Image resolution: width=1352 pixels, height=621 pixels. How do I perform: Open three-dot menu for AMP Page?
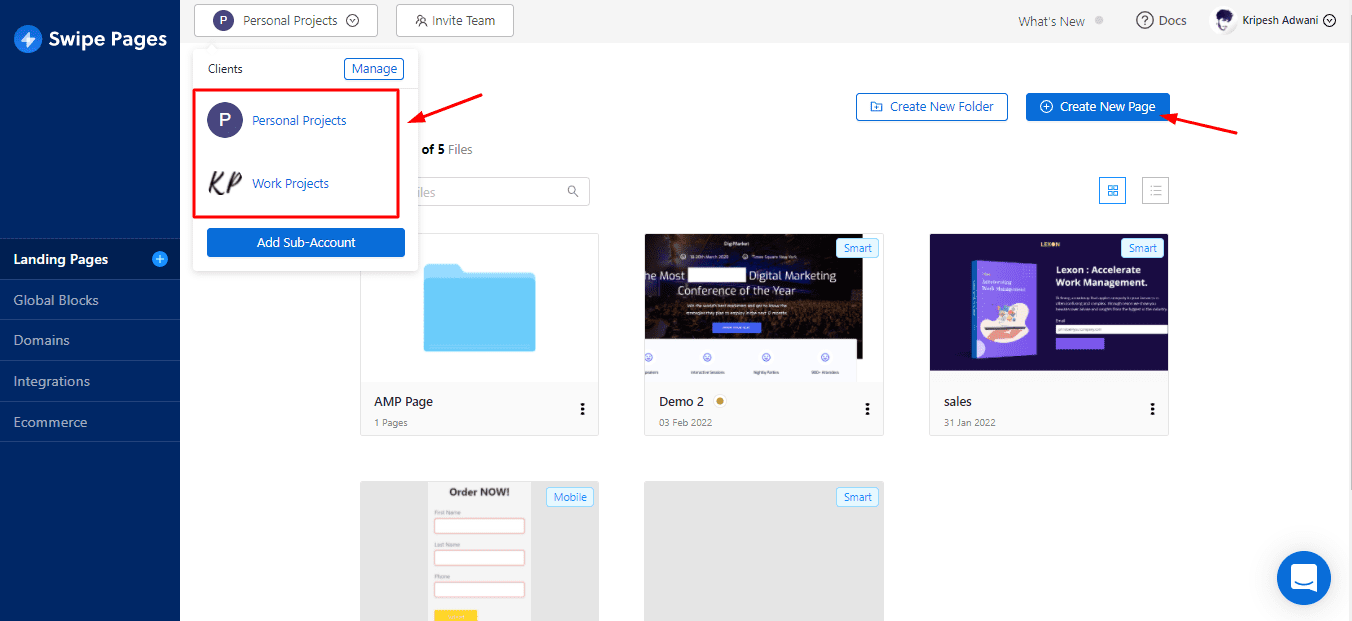(x=582, y=409)
